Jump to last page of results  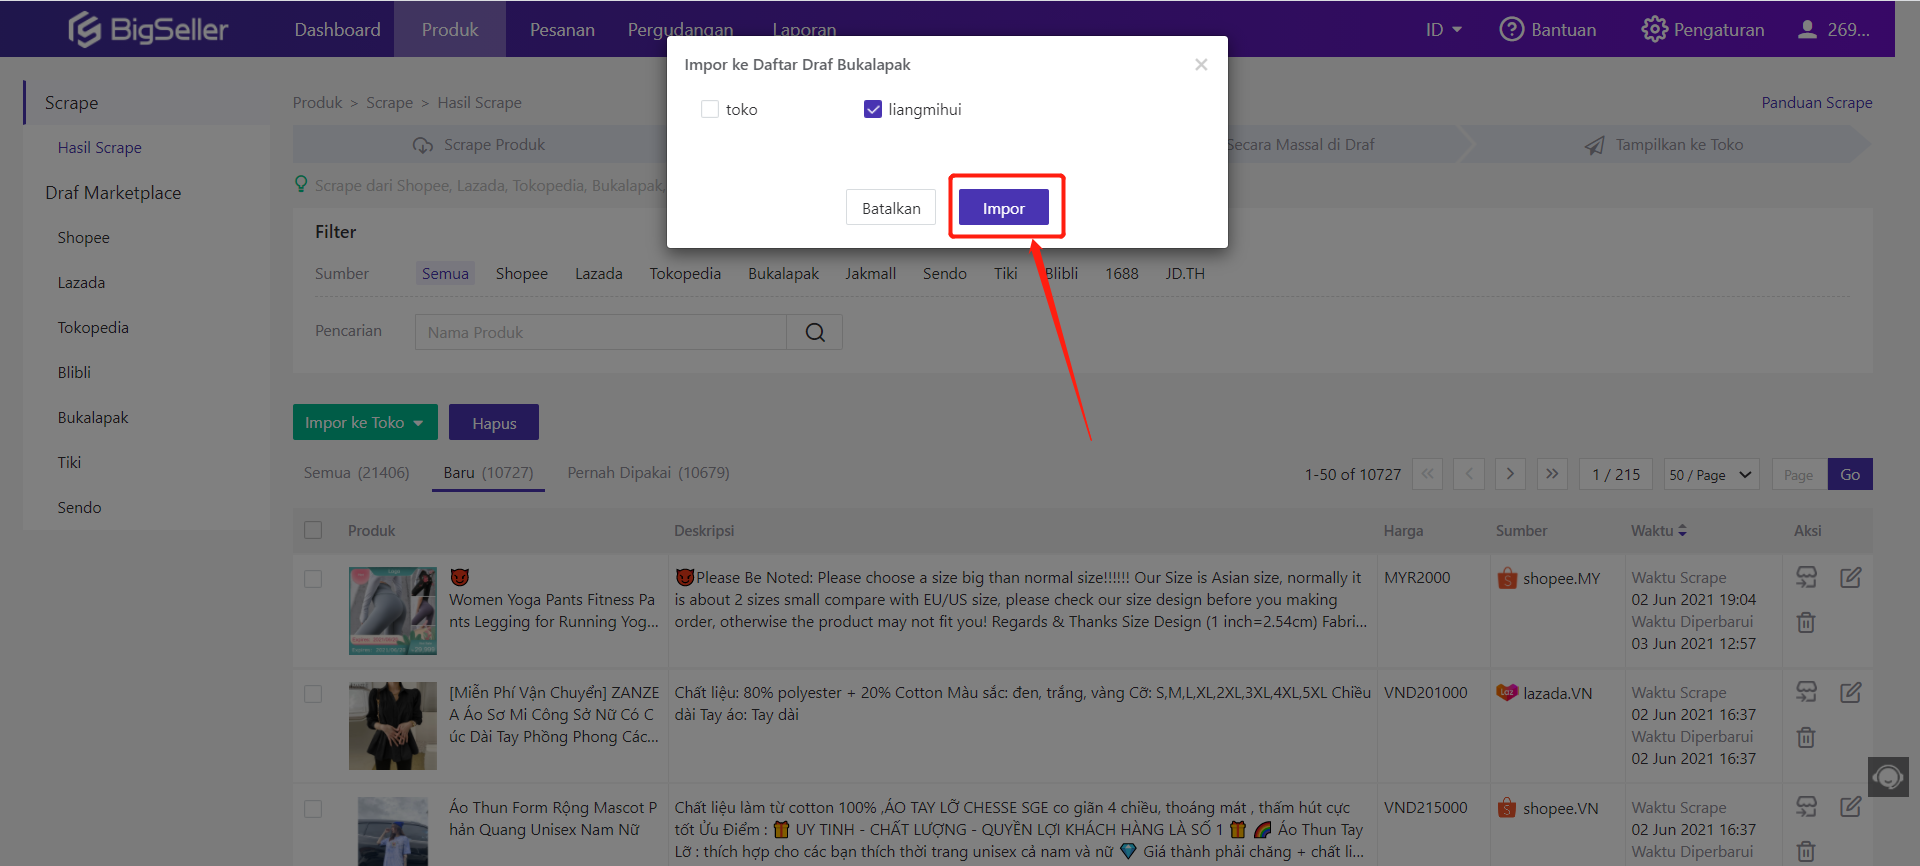(x=1552, y=474)
